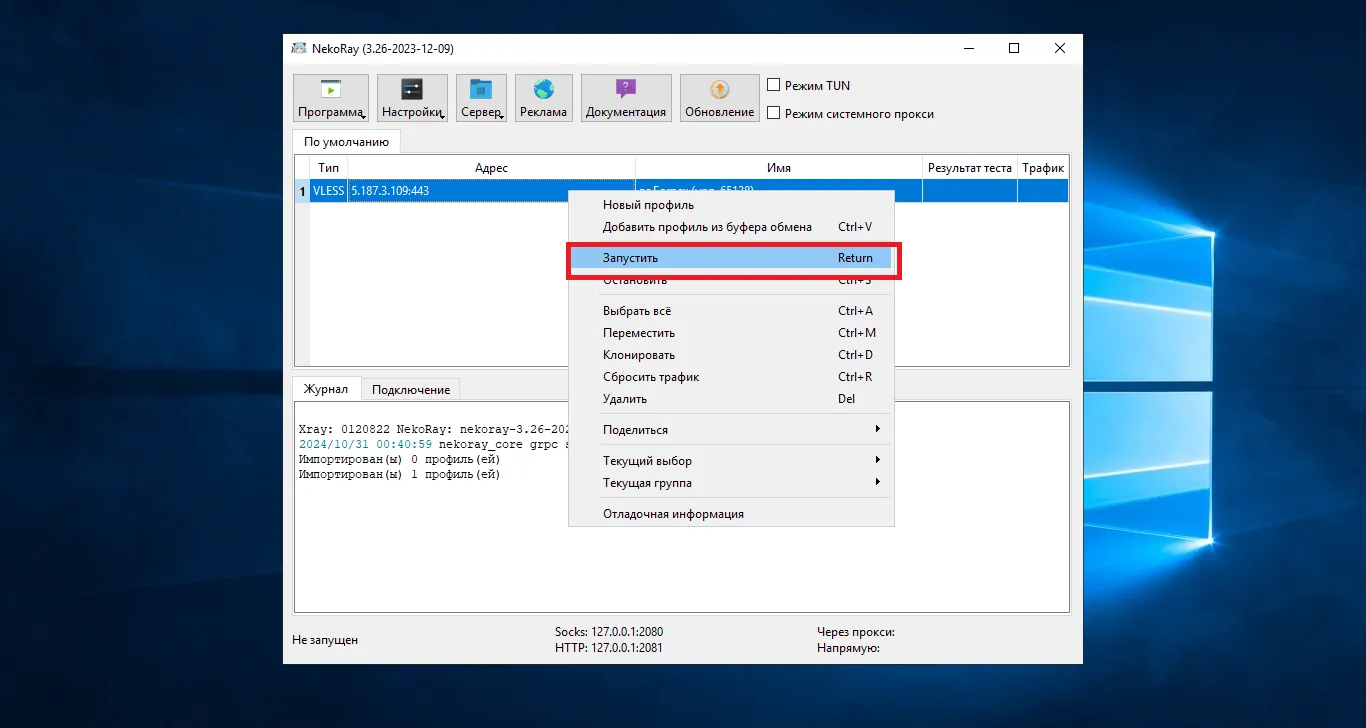The image size is (1366, 728).
Task: Enable the Режим TUN checkbox
Action: click(x=773, y=86)
